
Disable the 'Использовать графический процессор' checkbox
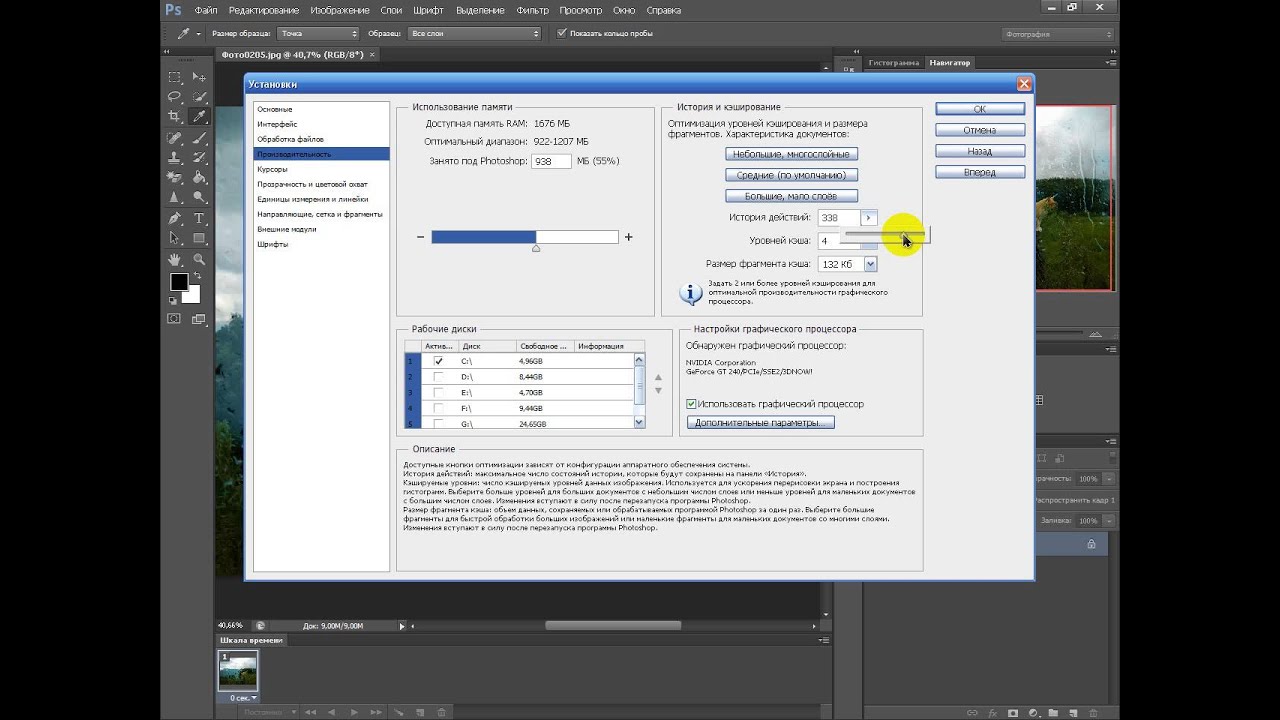pos(691,404)
